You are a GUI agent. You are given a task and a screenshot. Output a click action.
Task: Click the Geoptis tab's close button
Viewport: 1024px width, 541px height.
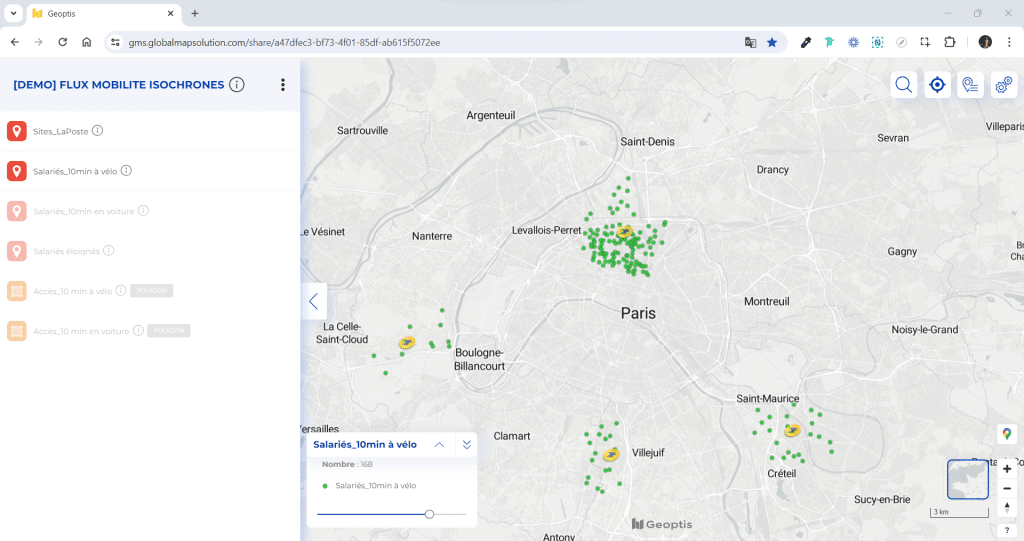tap(170, 13)
